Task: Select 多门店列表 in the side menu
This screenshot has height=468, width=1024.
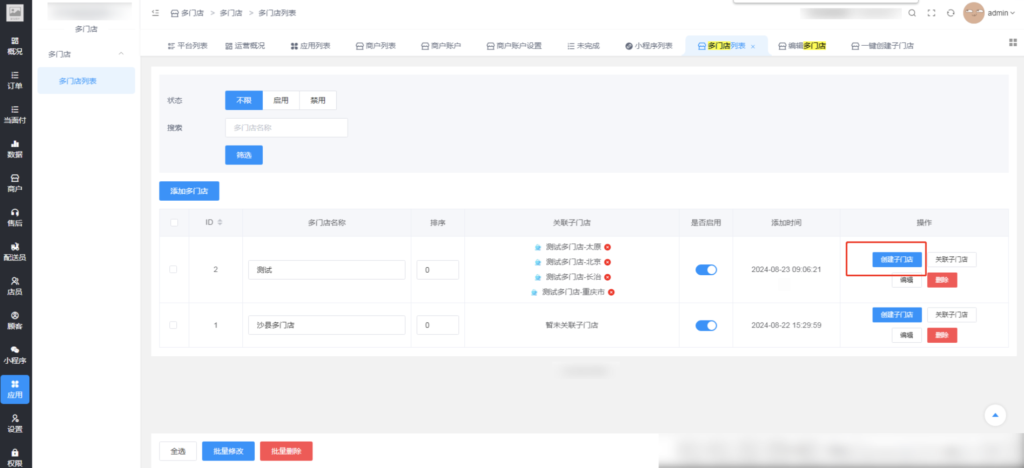Action: point(86,81)
